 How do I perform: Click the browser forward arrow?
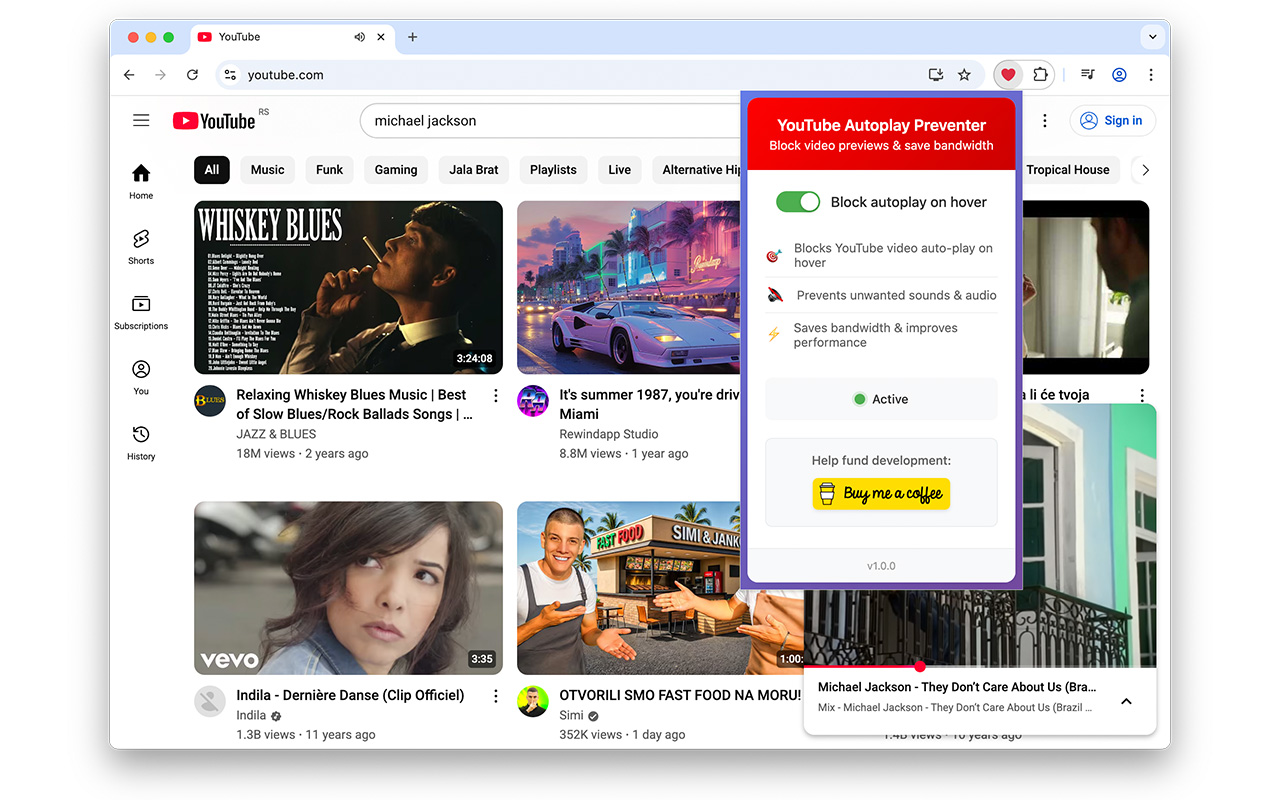coord(160,75)
